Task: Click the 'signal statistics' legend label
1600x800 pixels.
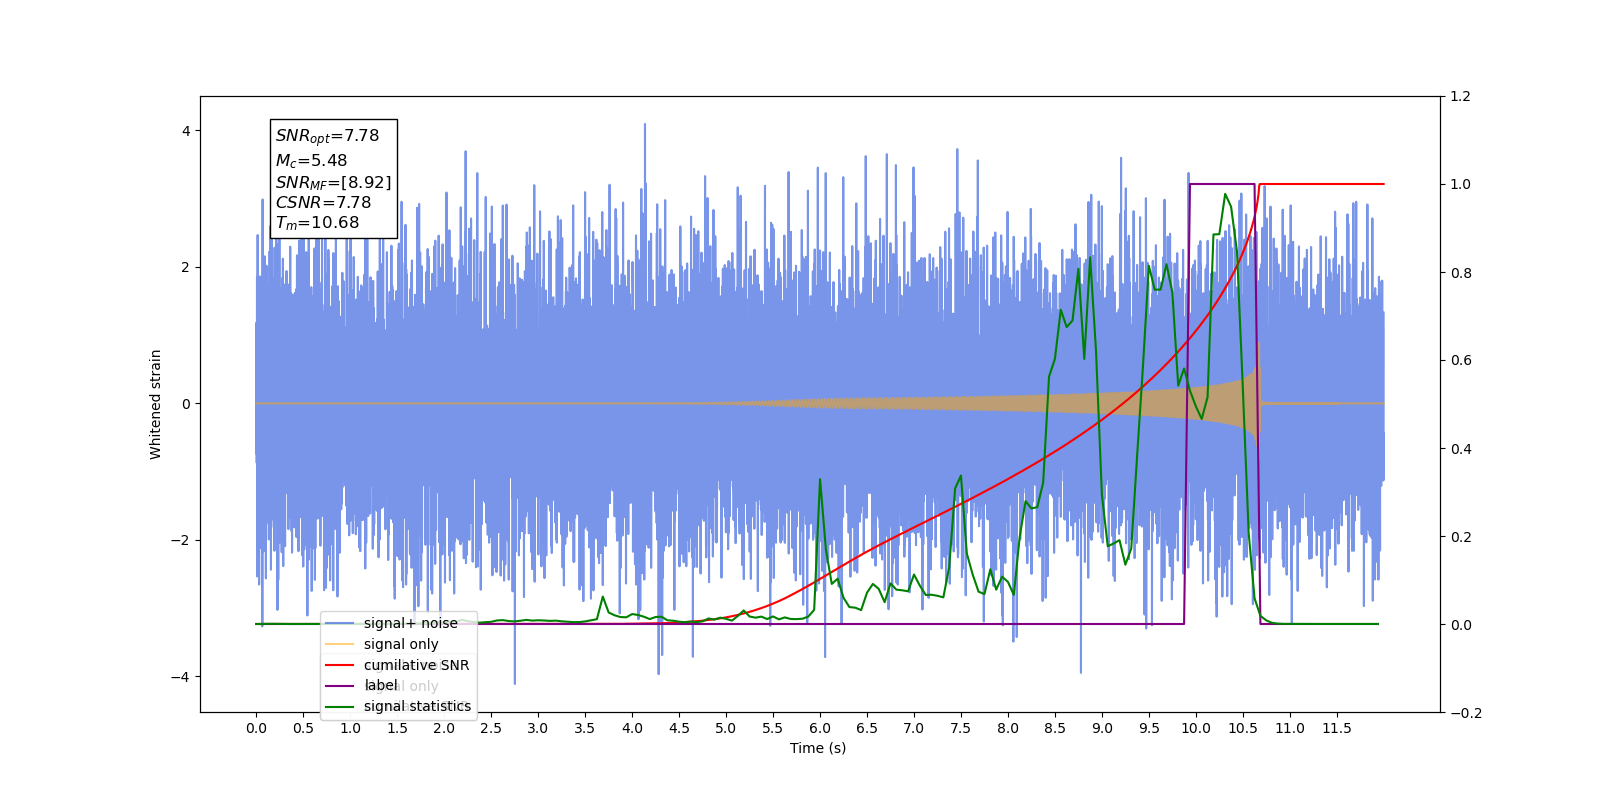Action: [x=417, y=706]
